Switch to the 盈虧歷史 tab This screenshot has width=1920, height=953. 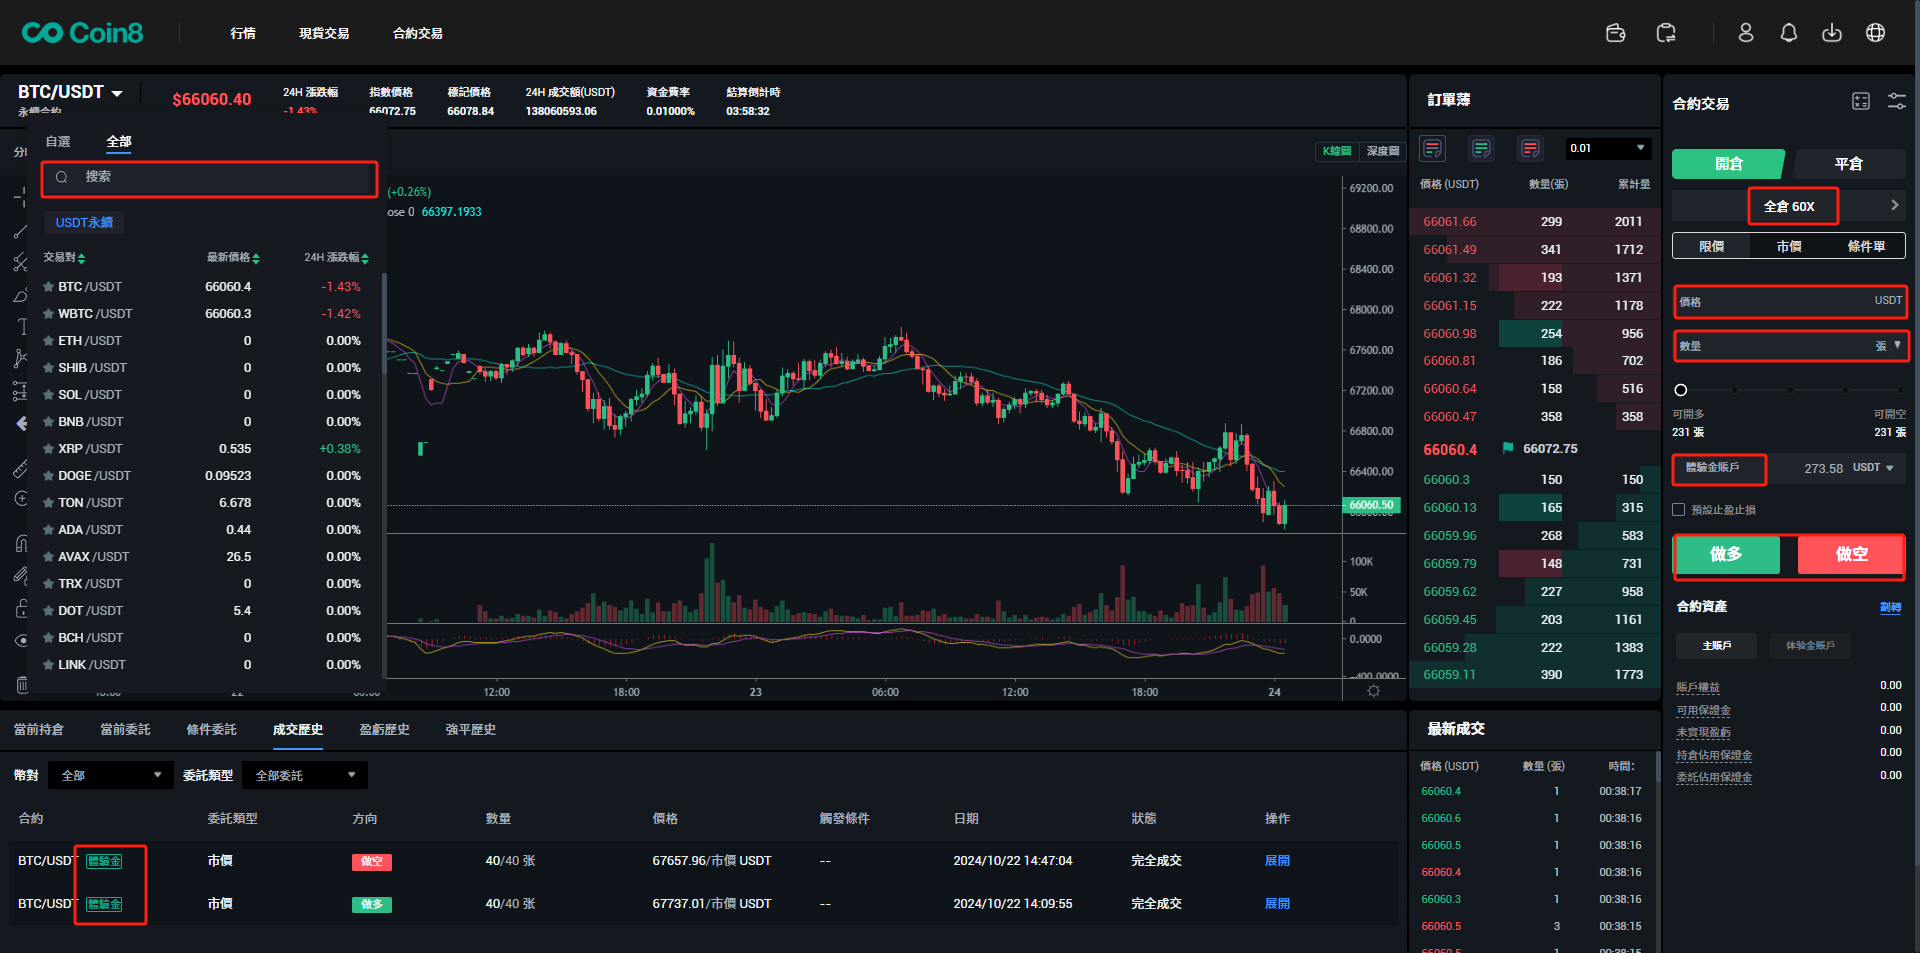[x=384, y=730]
